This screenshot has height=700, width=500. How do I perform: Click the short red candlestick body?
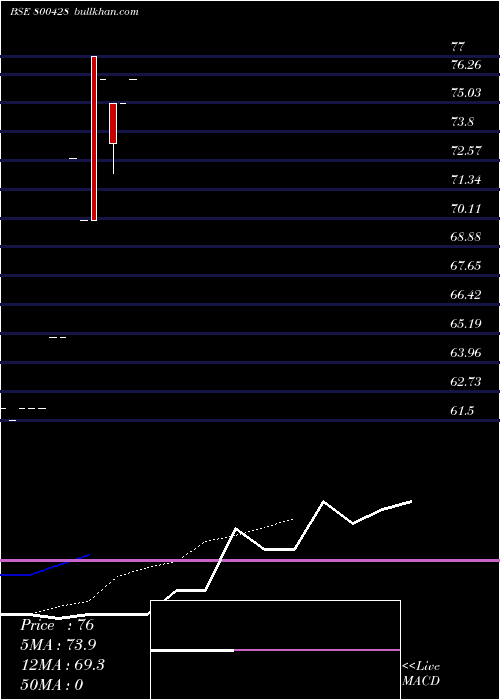(x=113, y=124)
